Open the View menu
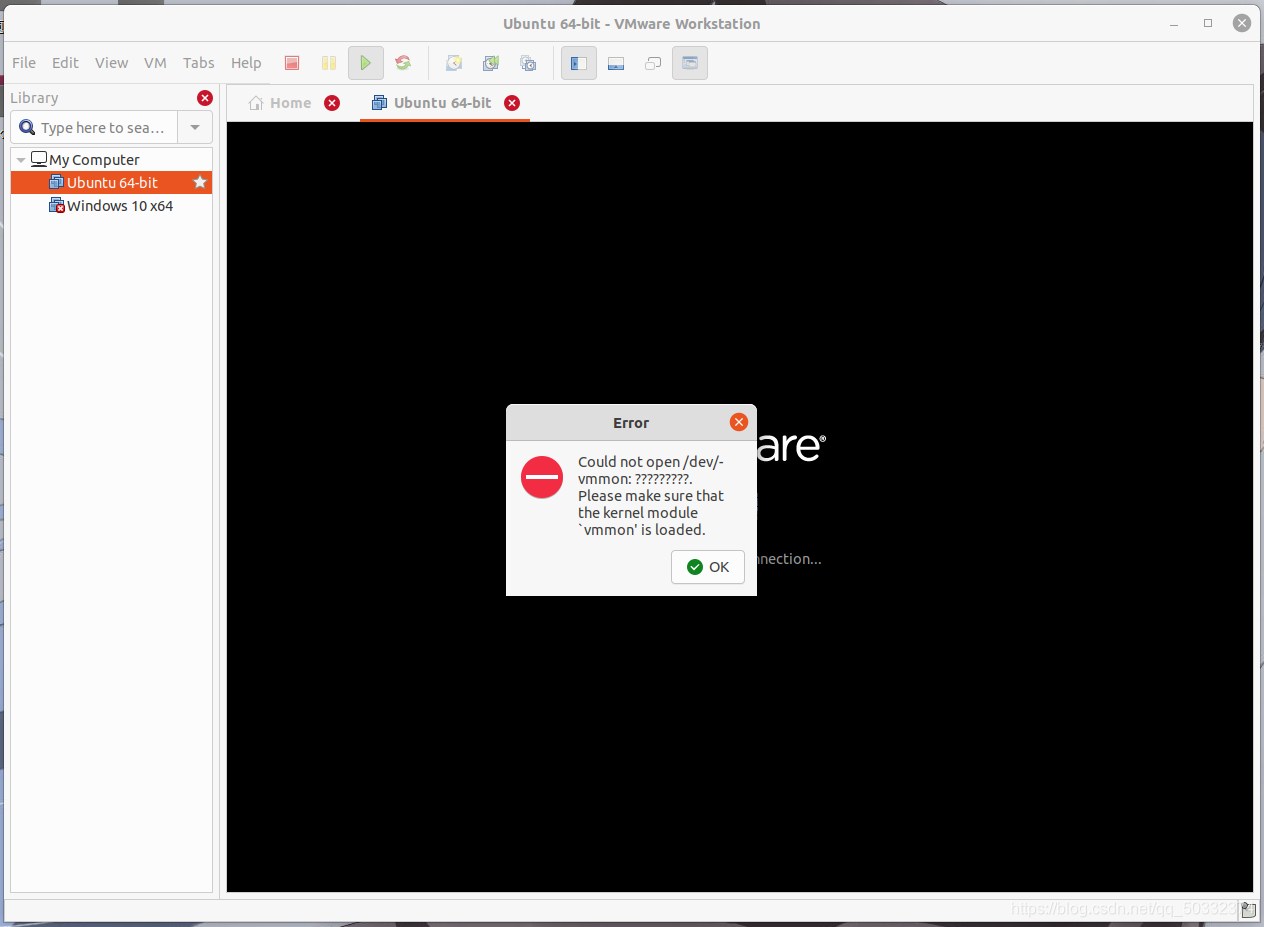Image resolution: width=1264 pixels, height=927 pixels. click(x=111, y=63)
